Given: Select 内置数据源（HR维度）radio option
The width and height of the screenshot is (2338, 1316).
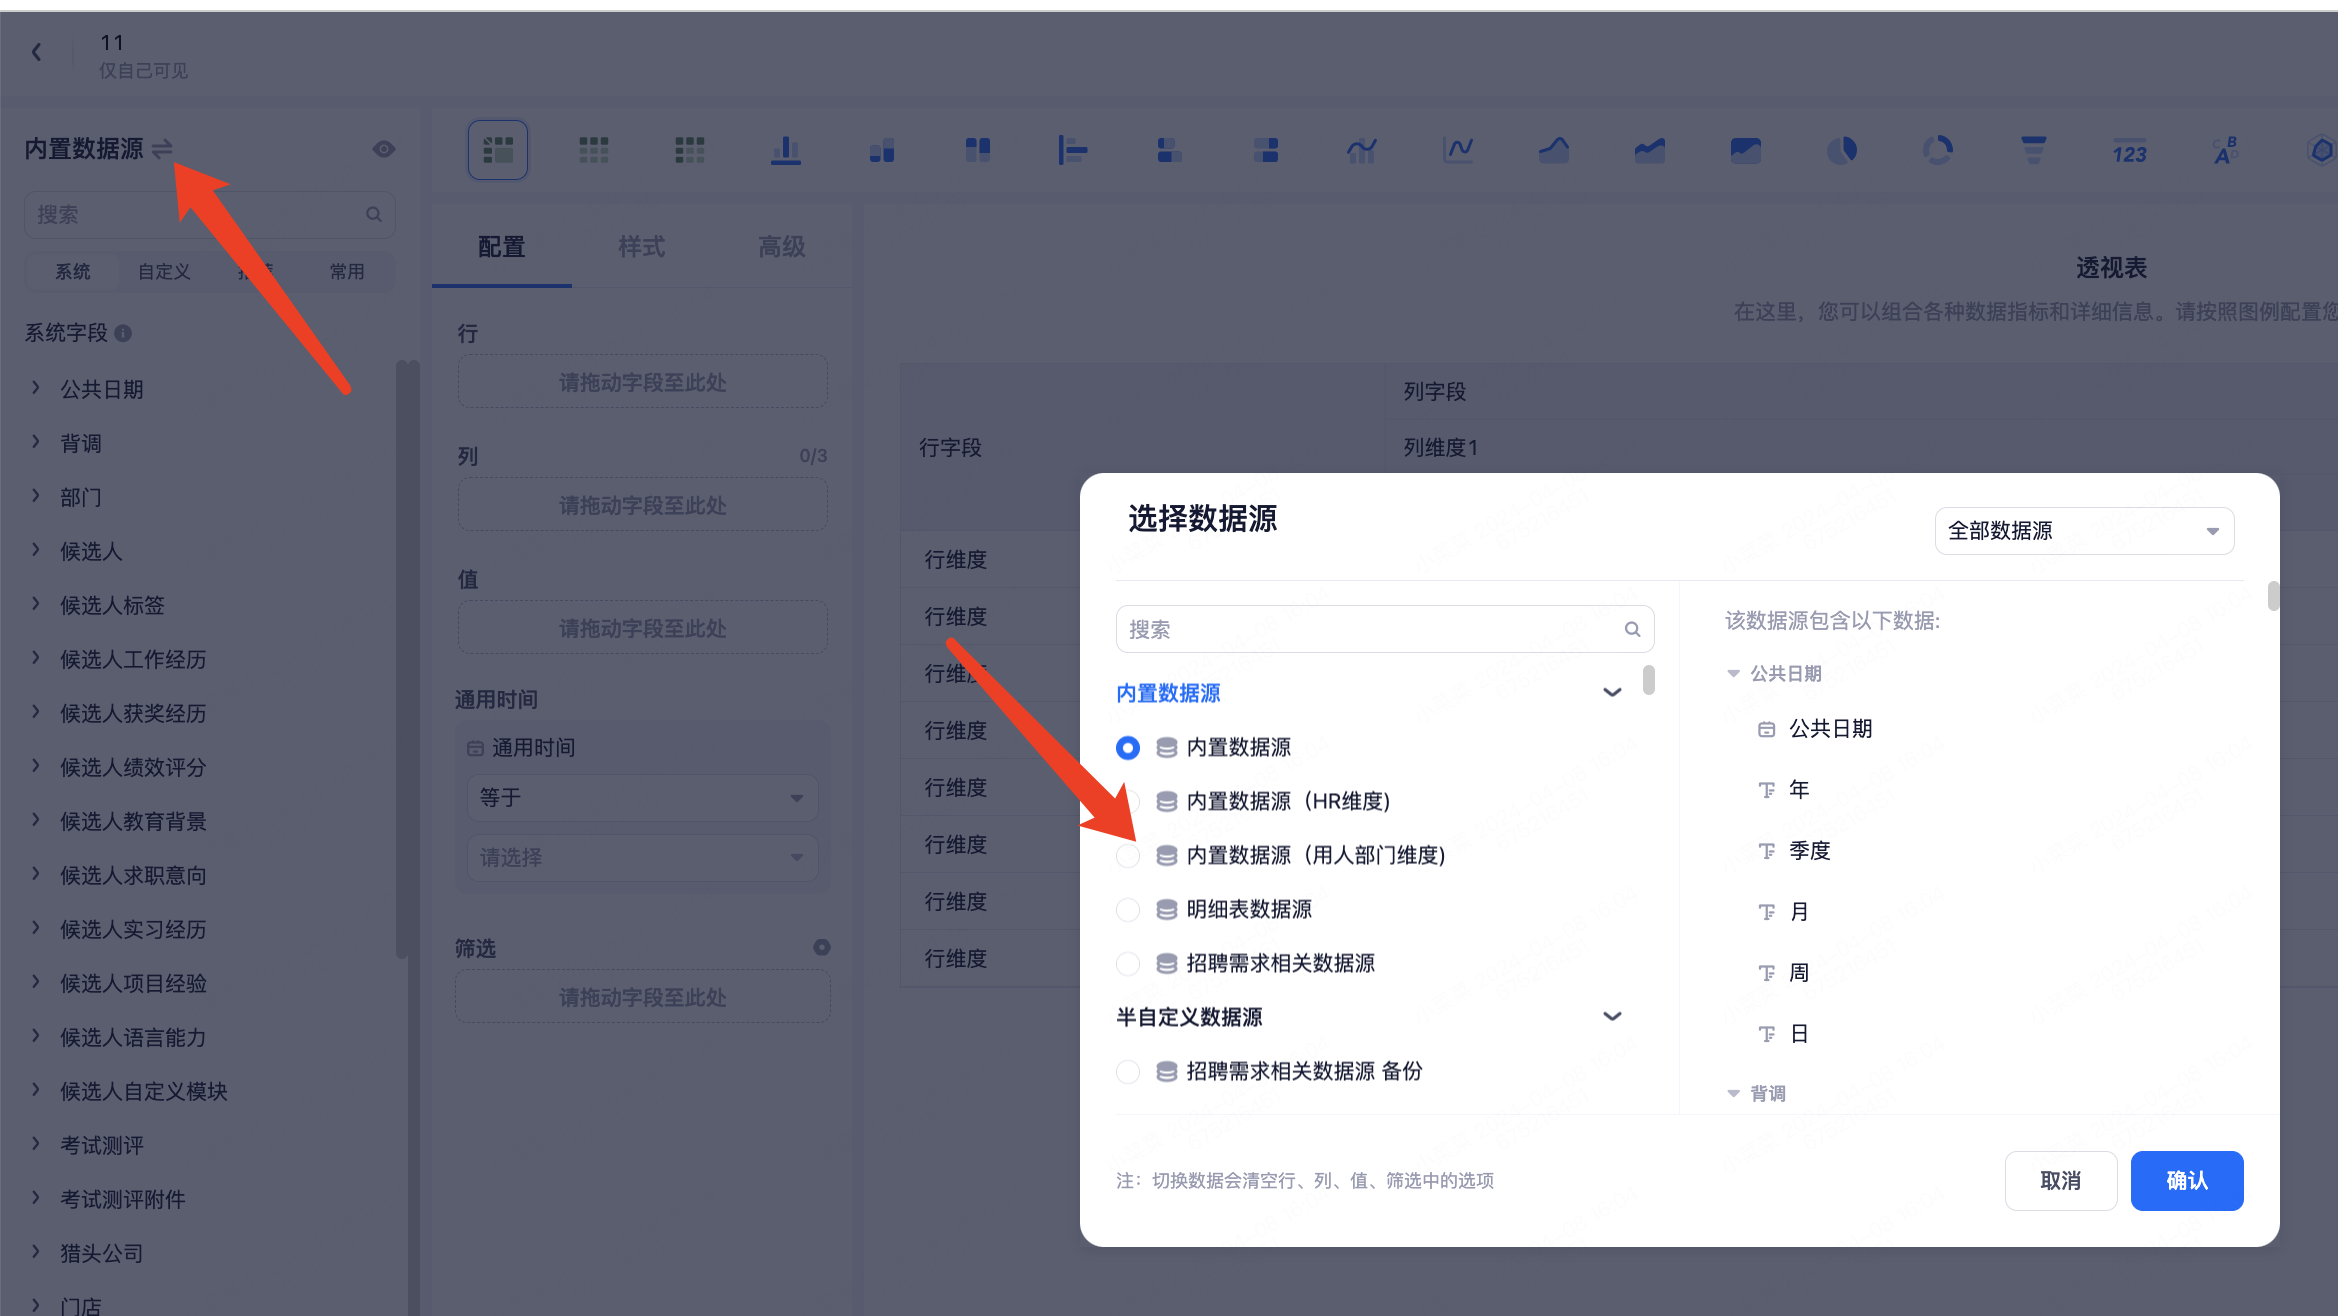Looking at the screenshot, I should (x=1128, y=802).
